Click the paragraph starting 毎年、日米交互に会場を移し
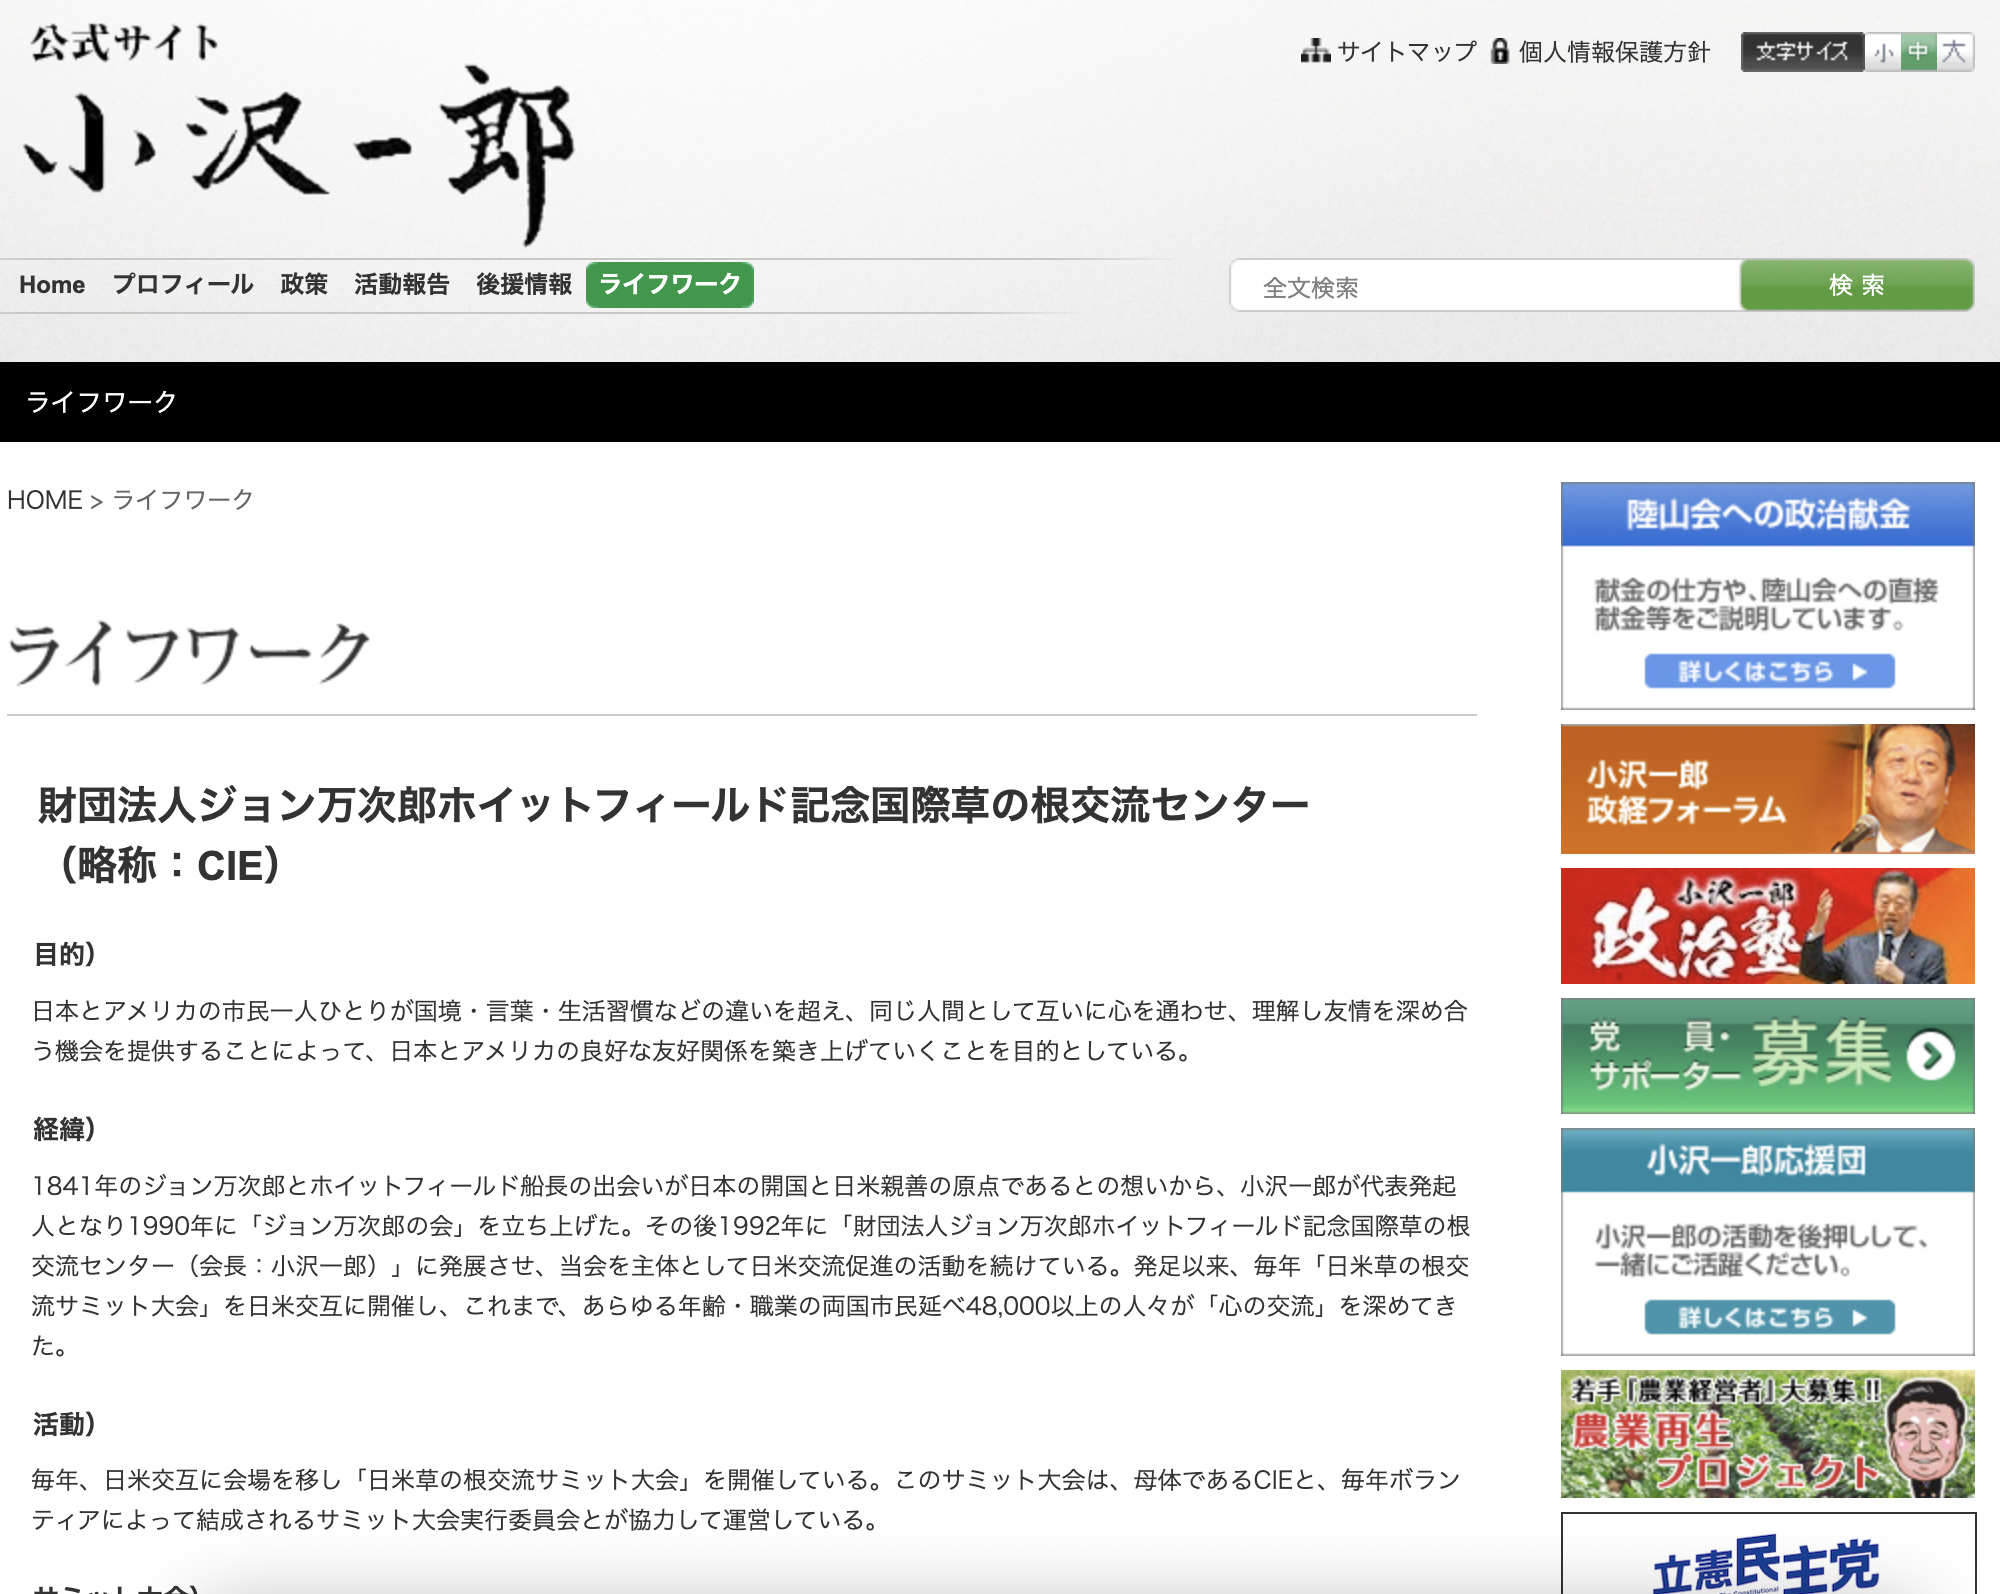Image resolution: width=2000 pixels, height=1594 pixels. click(x=747, y=1500)
